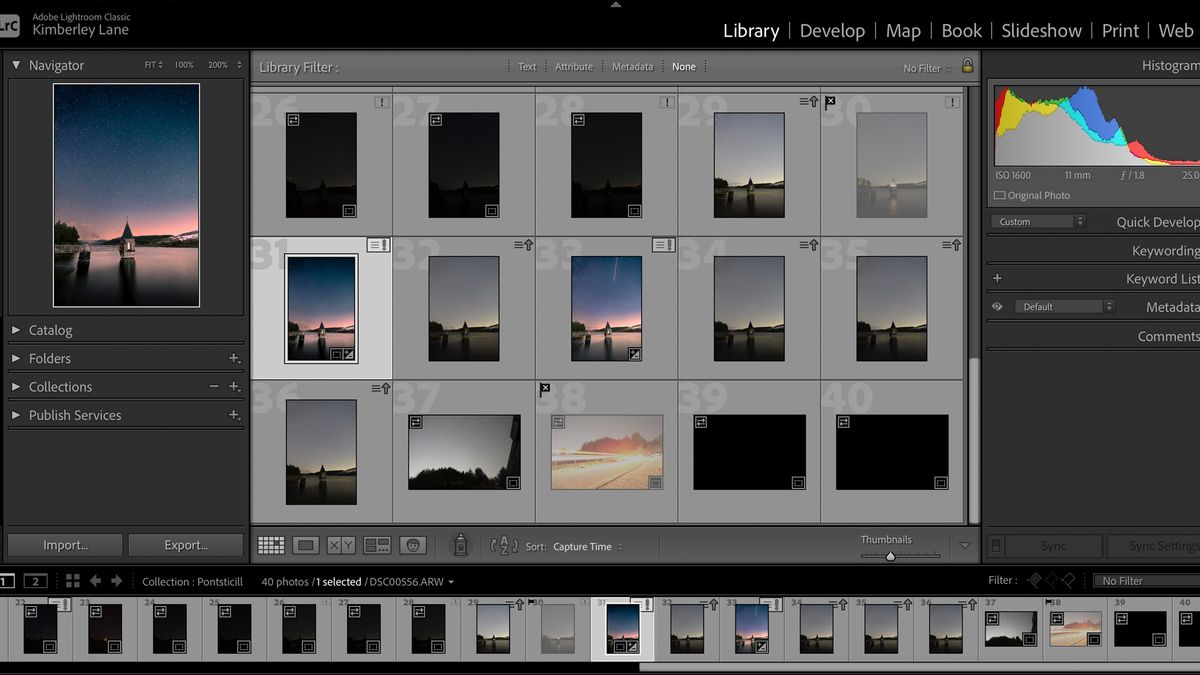This screenshot has height=675, width=1200.
Task: Enable the Text filter in Library Filter
Action: click(527, 66)
